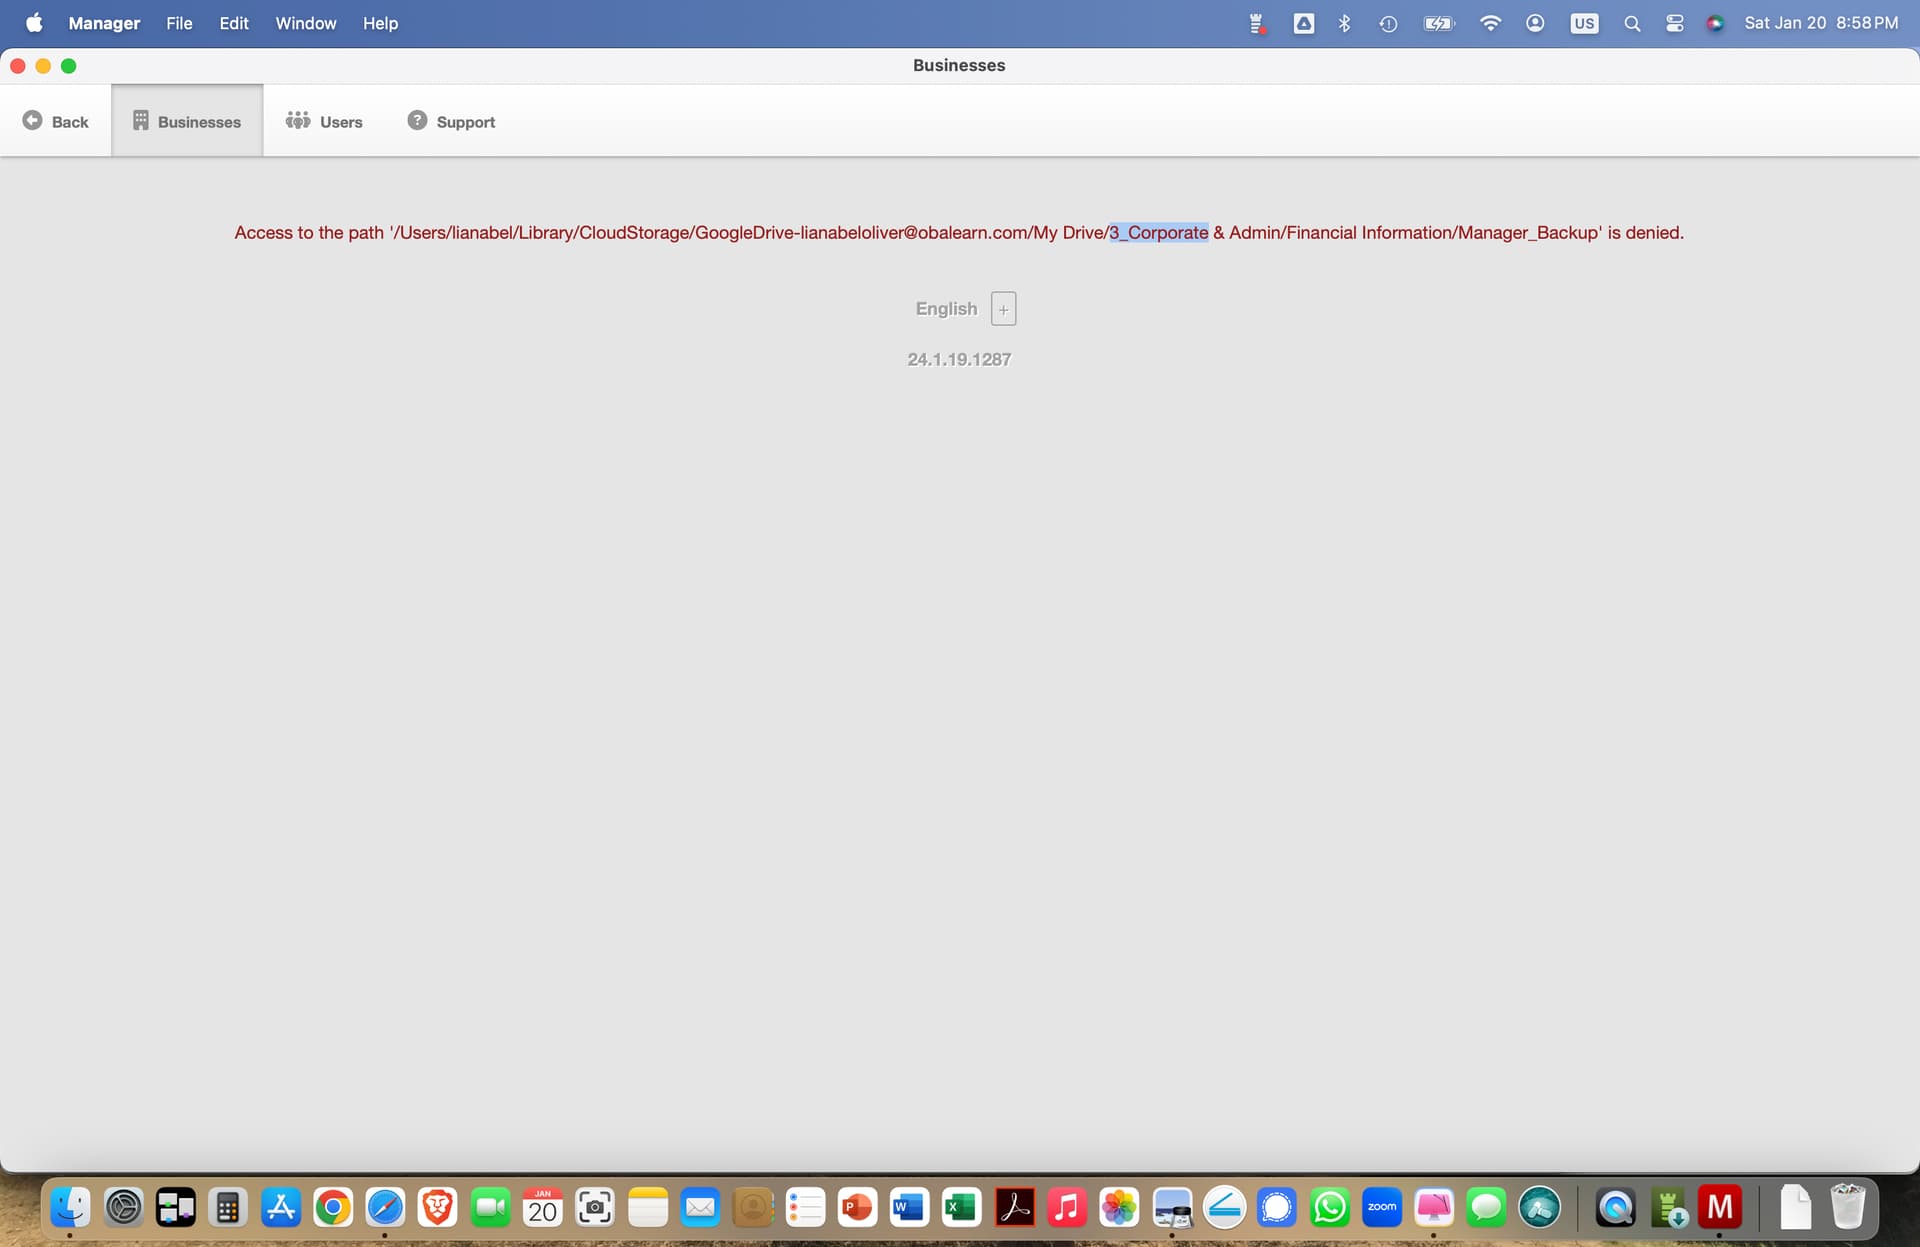Open Spotlight search
1920x1247 pixels.
(x=1632, y=23)
